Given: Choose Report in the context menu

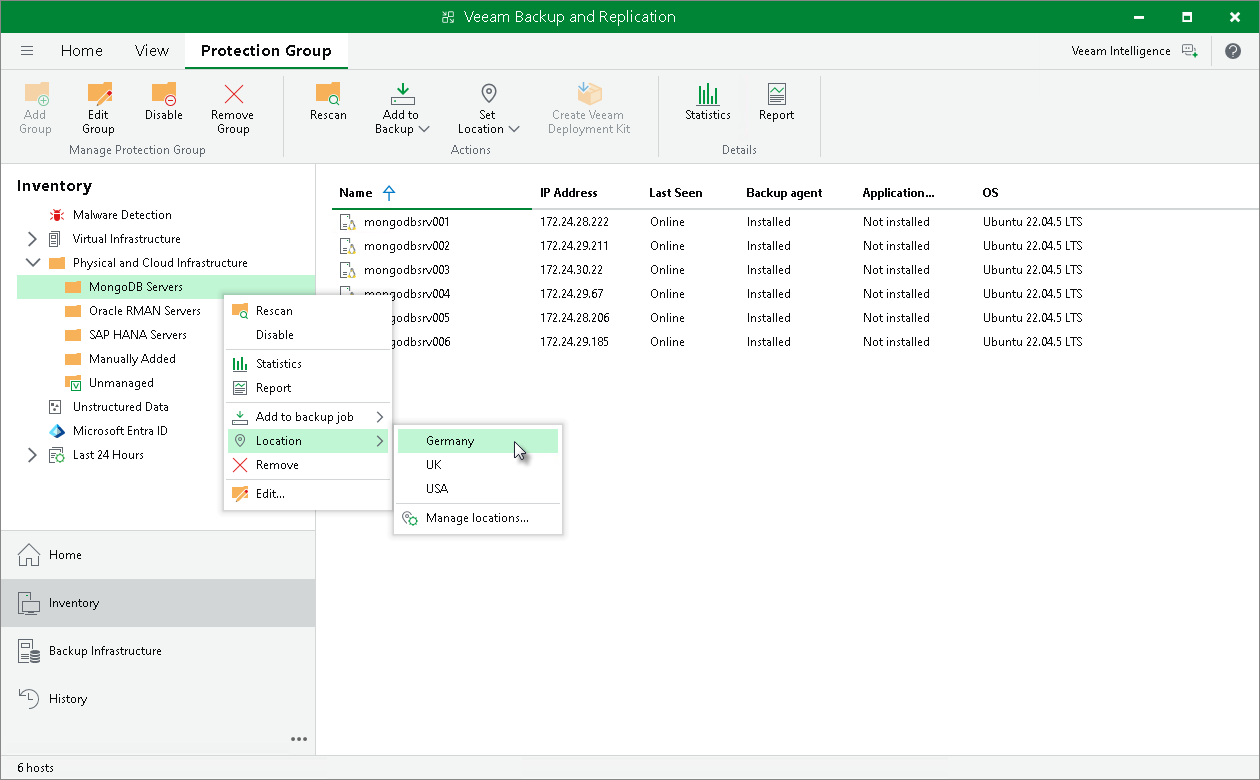Looking at the screenshot, I should (x=308, y=388).
